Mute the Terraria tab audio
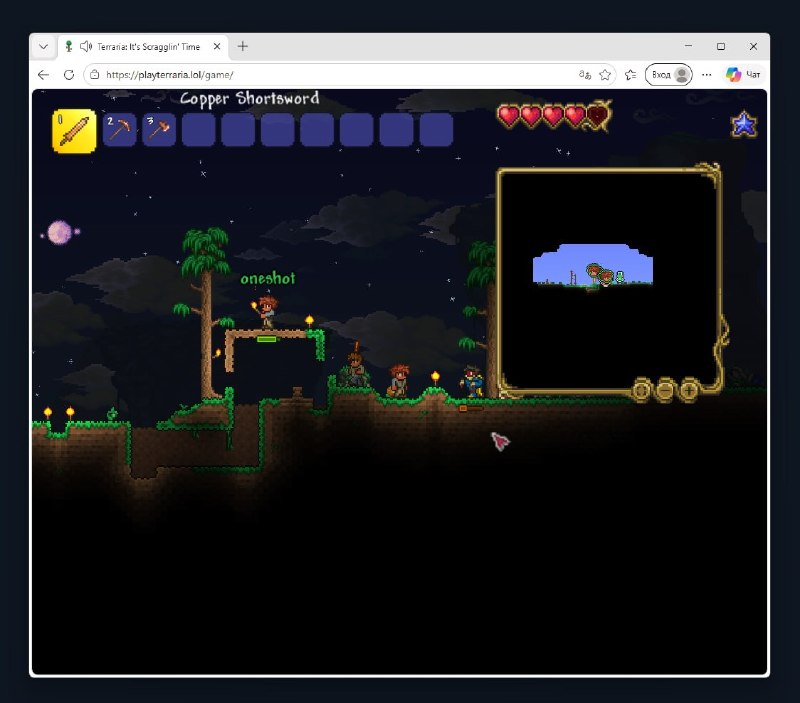The width and height of the screenshot is (800, 703). coord(86,46)
